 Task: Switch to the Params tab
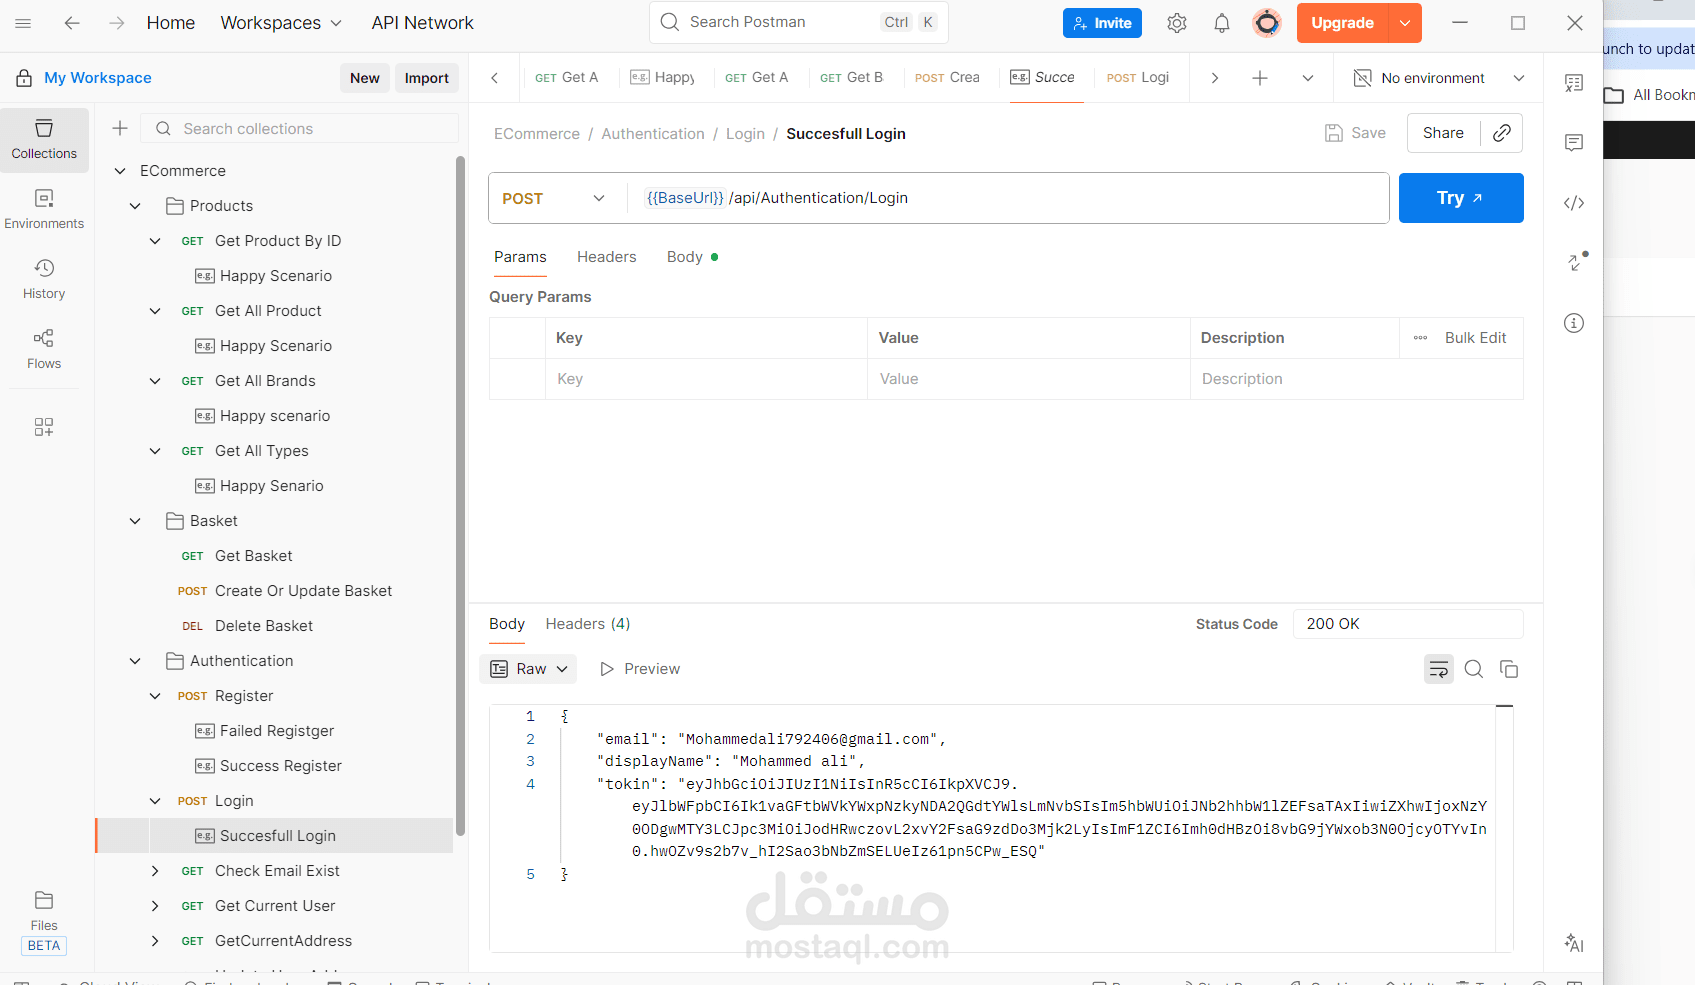(x=520, y=257)
